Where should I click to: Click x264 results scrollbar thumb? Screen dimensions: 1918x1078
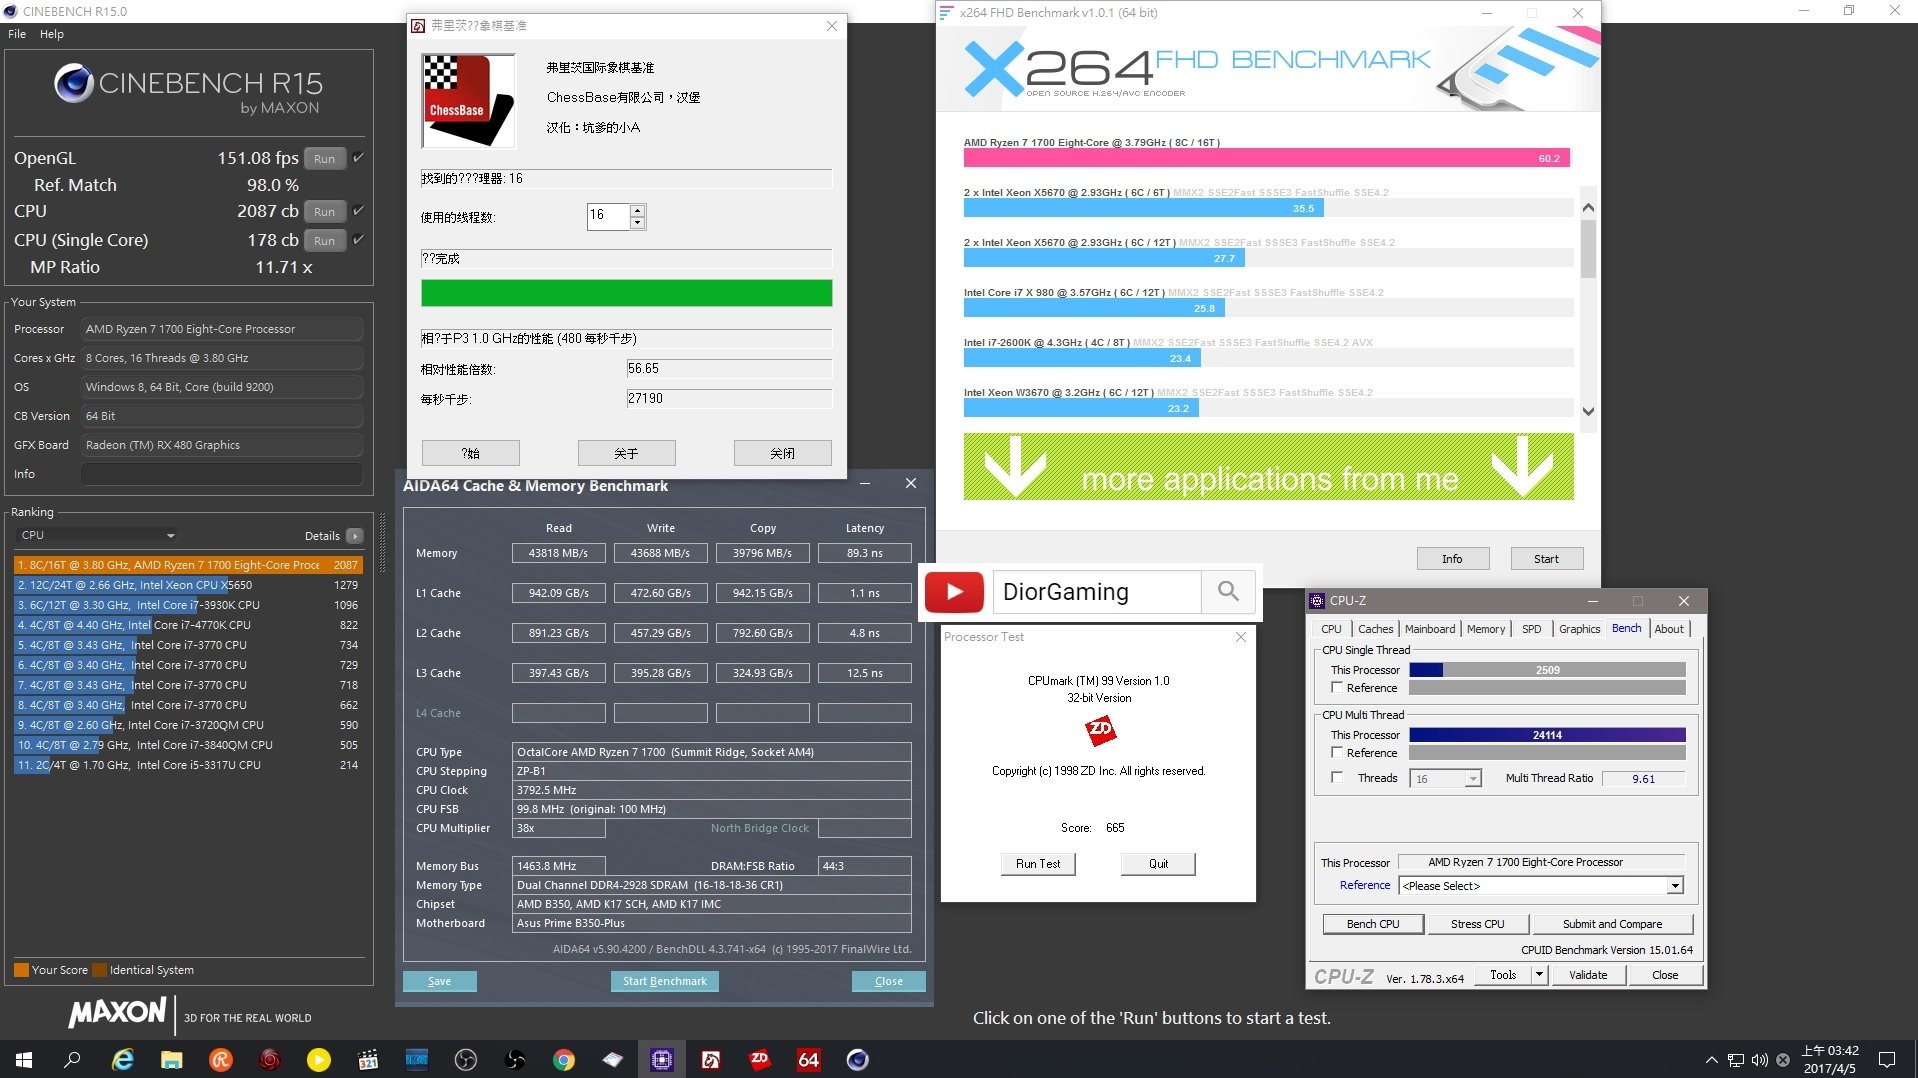pyautogui.click(x=1588, y=249)
